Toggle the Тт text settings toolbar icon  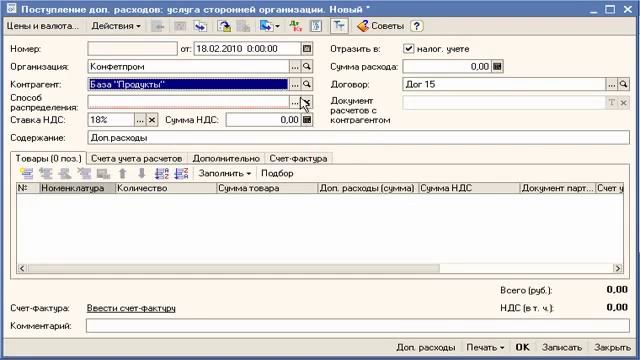339,26
